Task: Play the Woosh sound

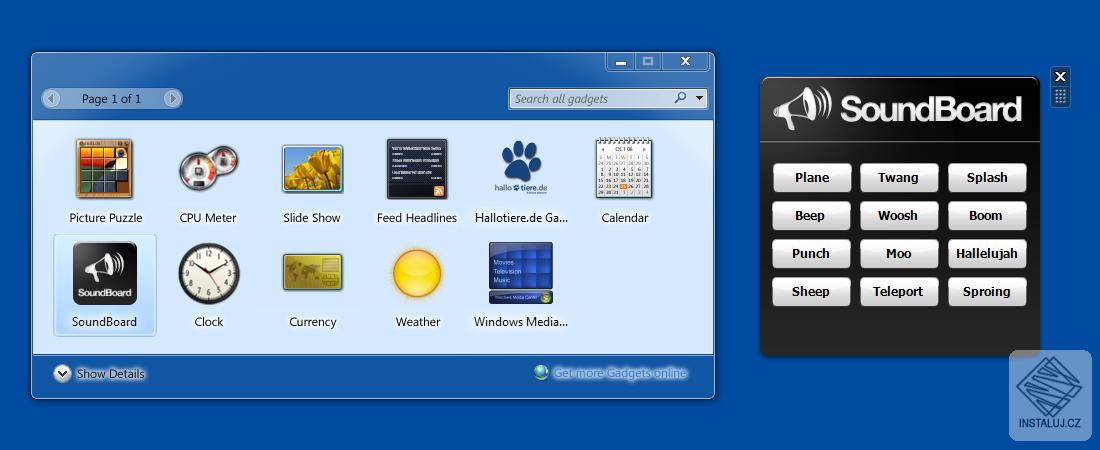Action: tap(899, 216)
